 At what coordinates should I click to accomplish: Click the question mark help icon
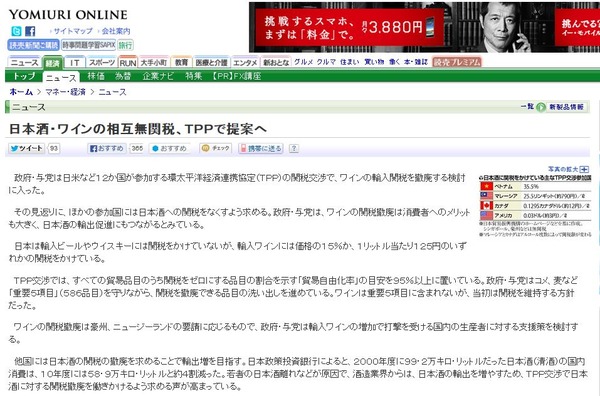tap(293, 148)
